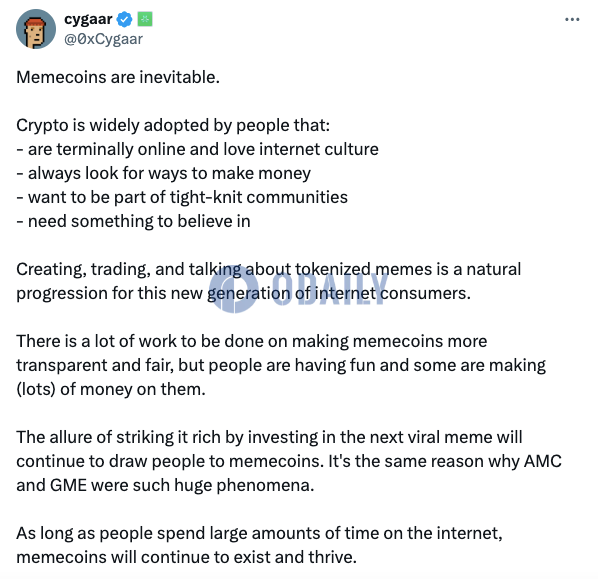Click the paragraph starting "Creating, trading, and talking"

(x=268, y=281)
